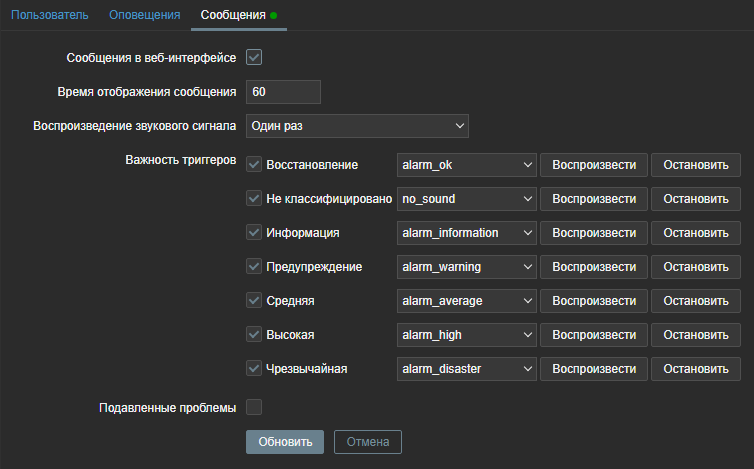The height and width of the screenshot is (469, 754).
Task: Open the no_sound dropdown list
Action: click(467, 199)
